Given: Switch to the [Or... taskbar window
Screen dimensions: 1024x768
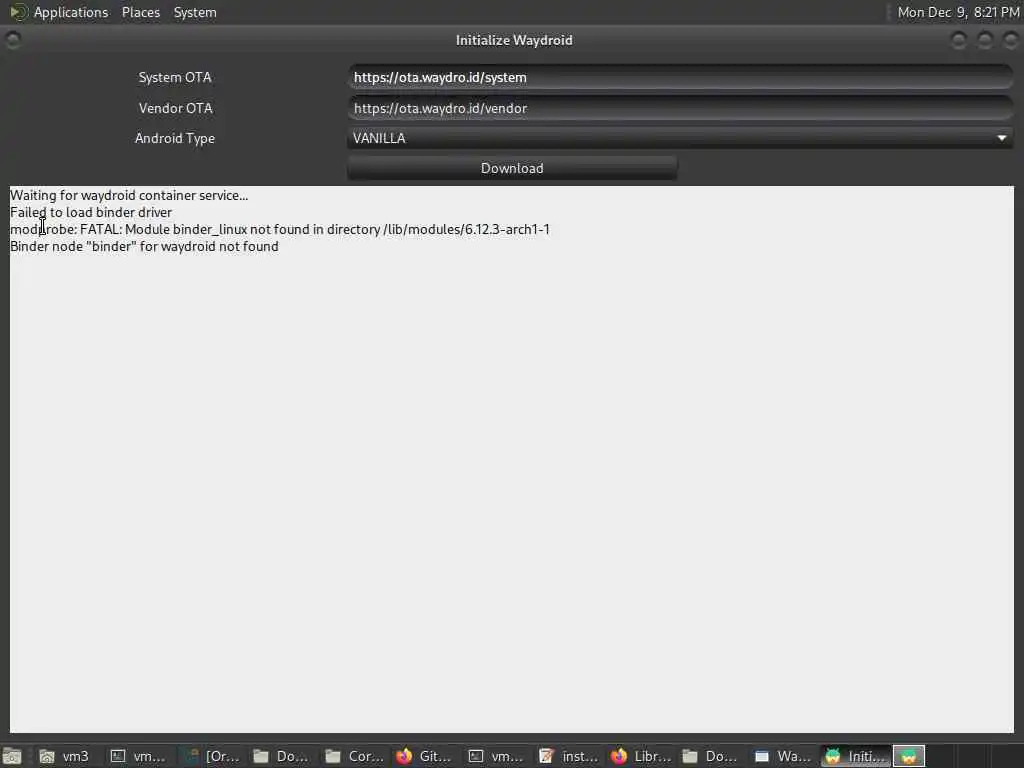Looking at the screenshot, I should click(x=212, y=756).
